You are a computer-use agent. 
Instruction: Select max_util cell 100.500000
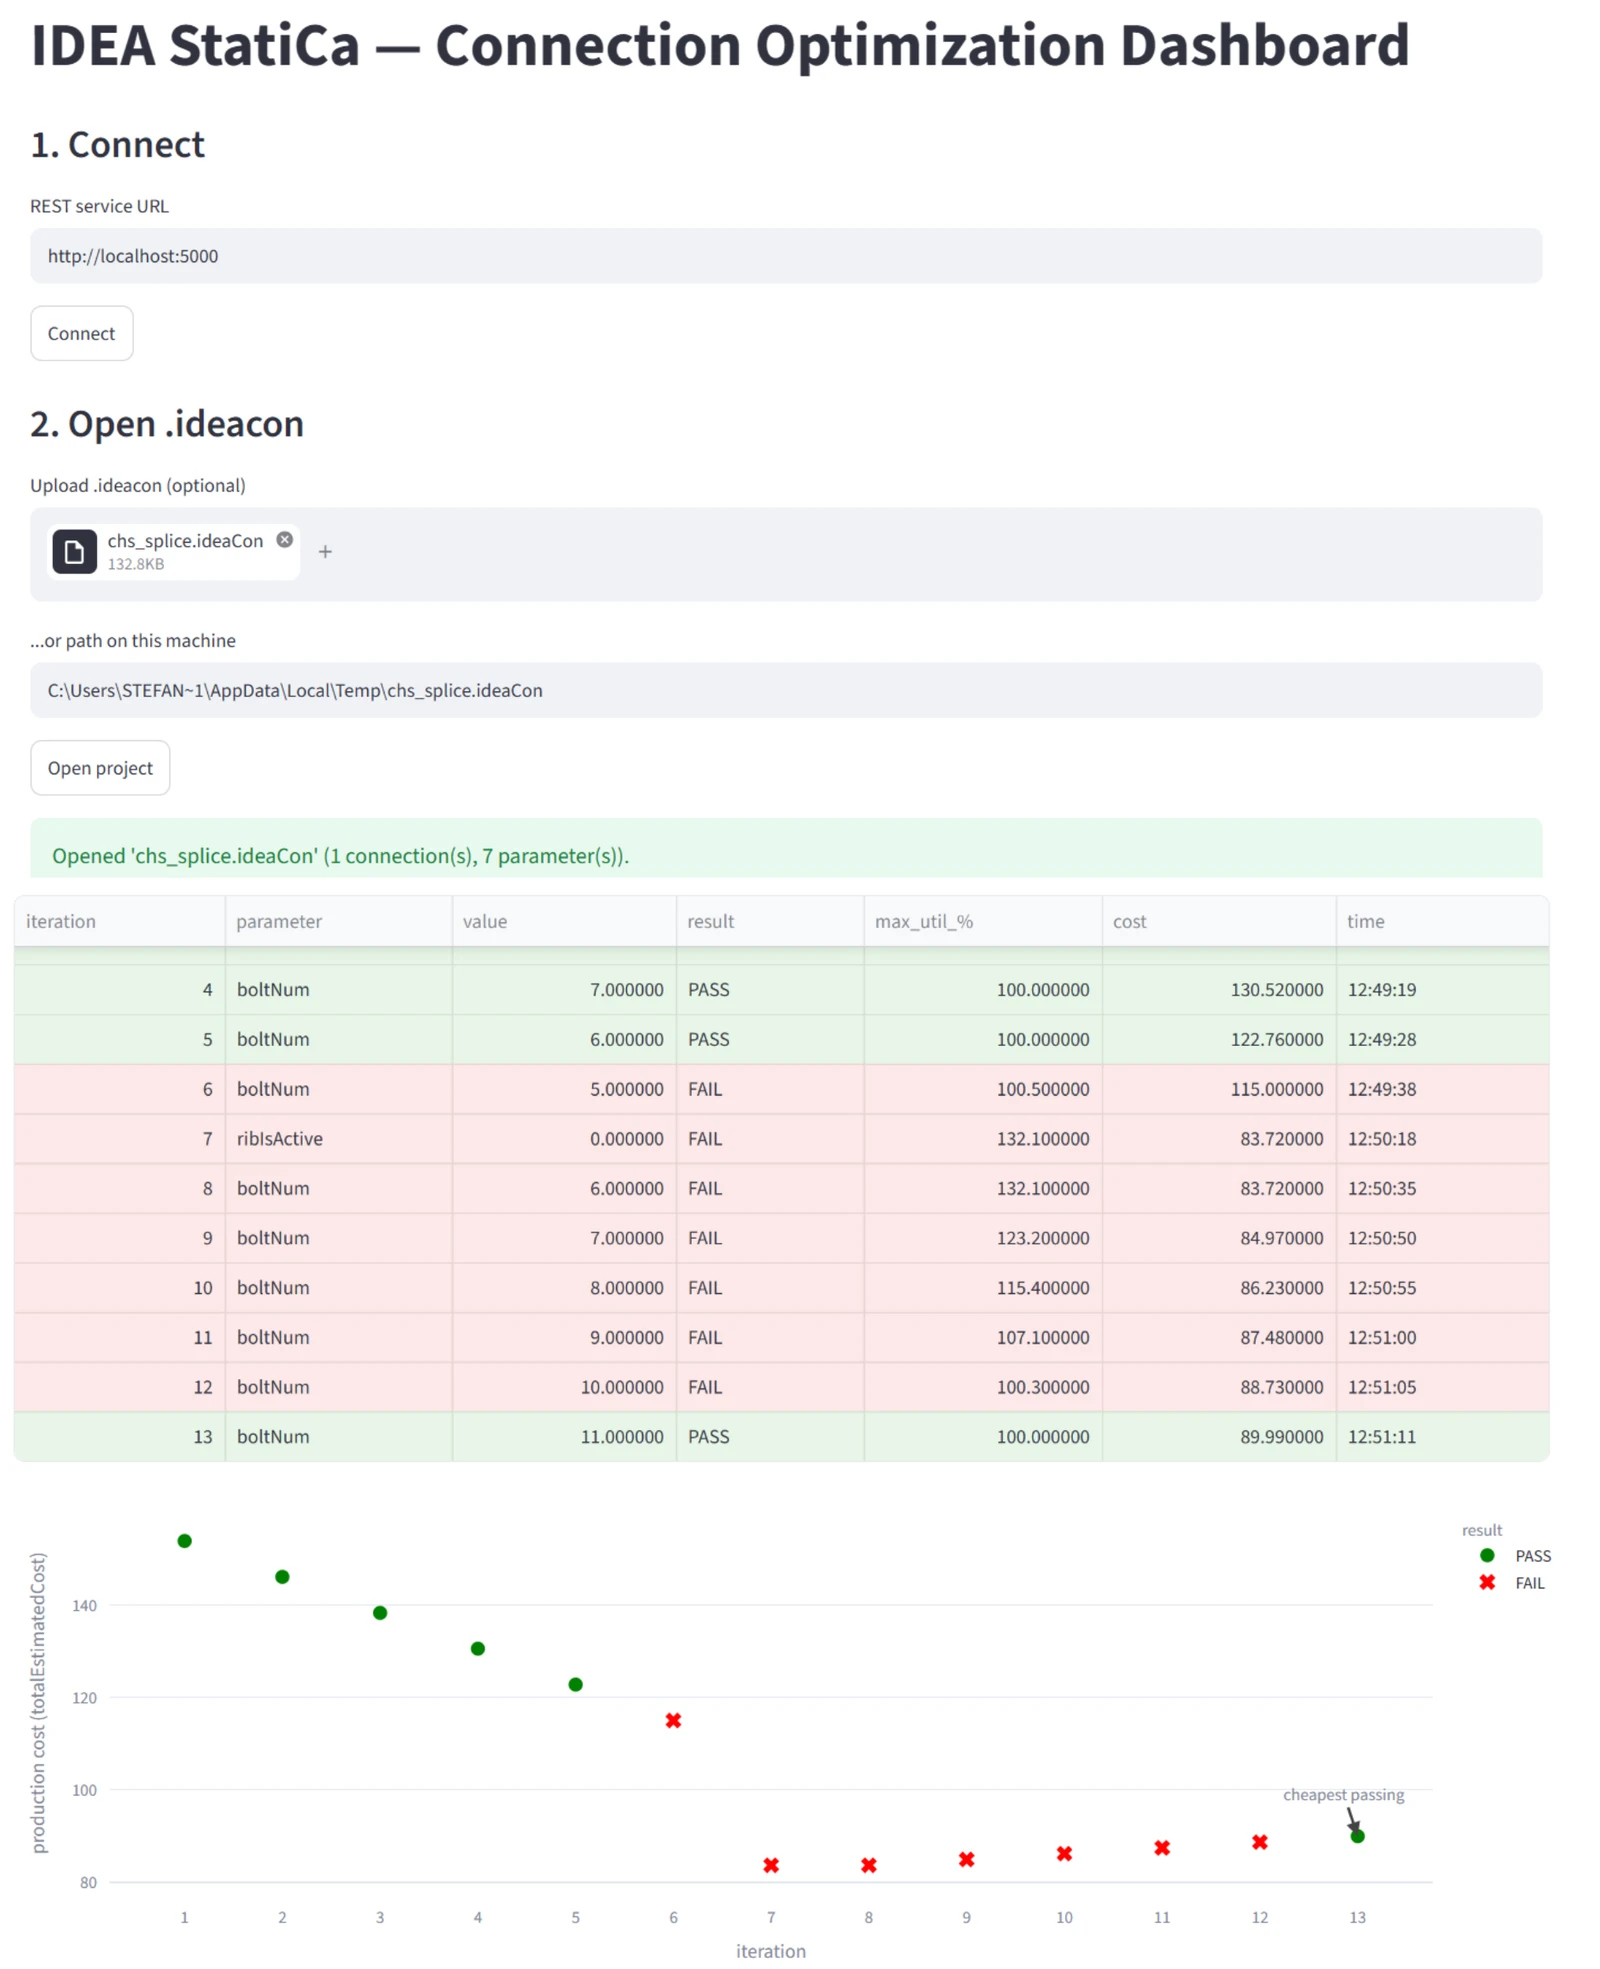(983, 1089)
